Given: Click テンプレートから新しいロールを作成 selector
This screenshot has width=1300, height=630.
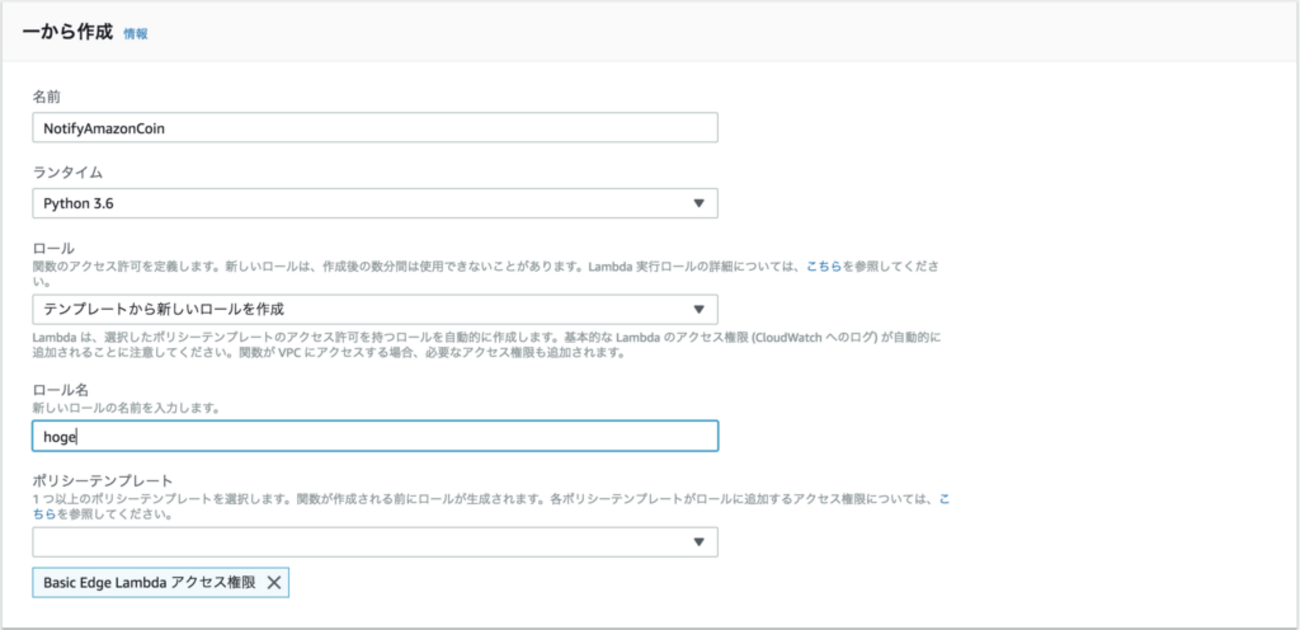Looking at the screenshot, I should coord(200,310).
